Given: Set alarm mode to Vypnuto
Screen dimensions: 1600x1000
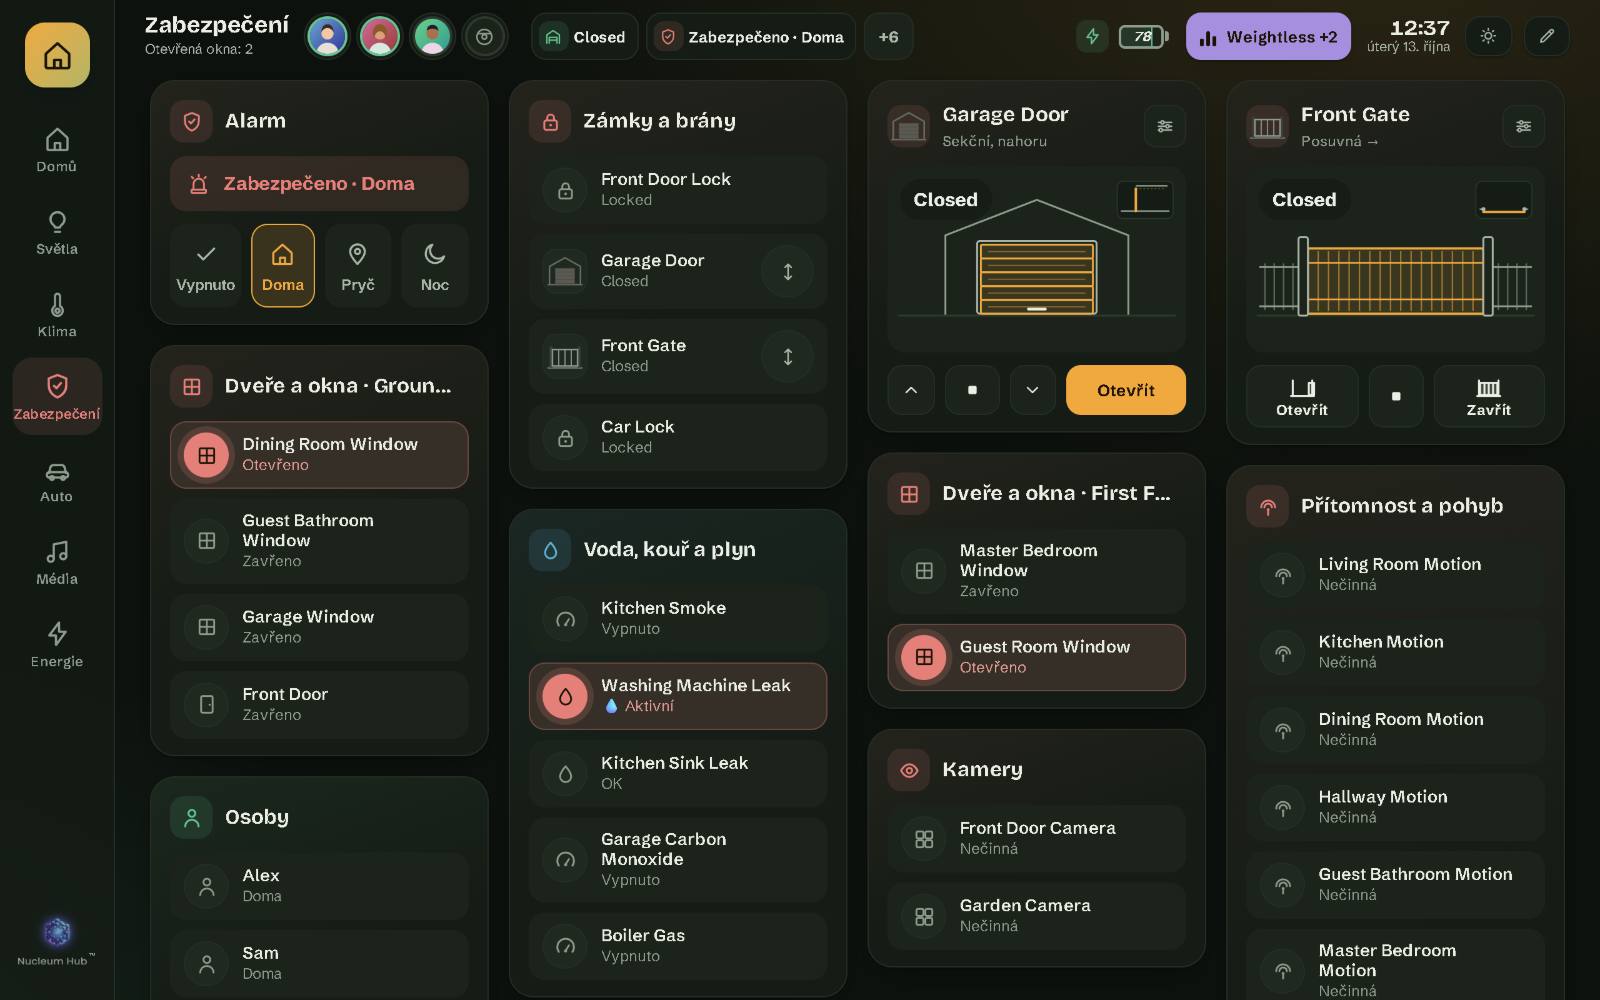Looking at the screenshot, I should pyautogui.click(x=206, y=265).
